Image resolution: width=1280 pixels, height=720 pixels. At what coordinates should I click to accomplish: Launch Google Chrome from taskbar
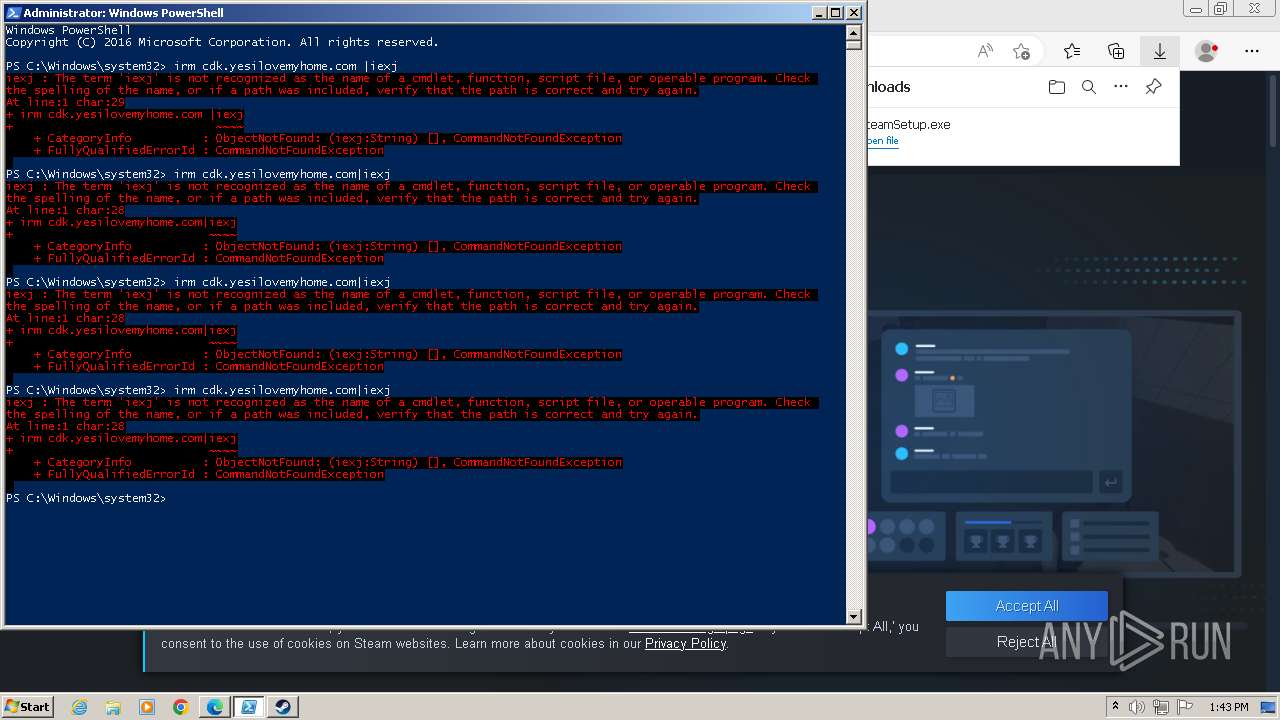pos(181,707)
